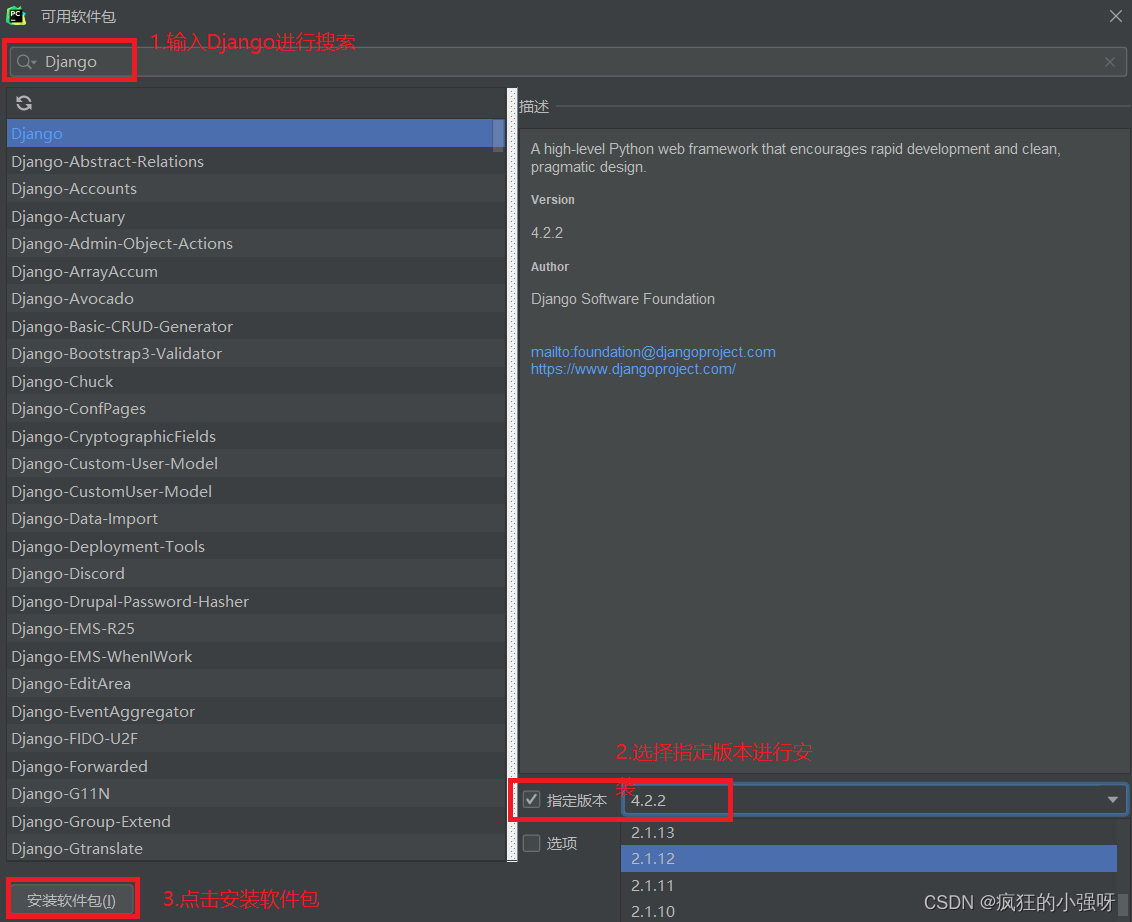The image size is (1132, 922).
Task: Select Django-Deployment-Tools in the list
Action: pyautogui.click(x=256, y=547)
